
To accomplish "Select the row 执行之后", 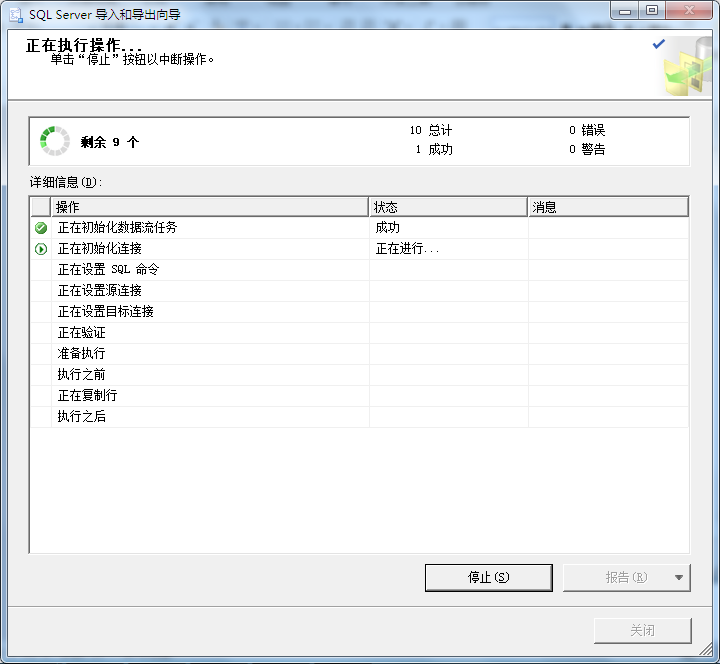I will 359,416.
